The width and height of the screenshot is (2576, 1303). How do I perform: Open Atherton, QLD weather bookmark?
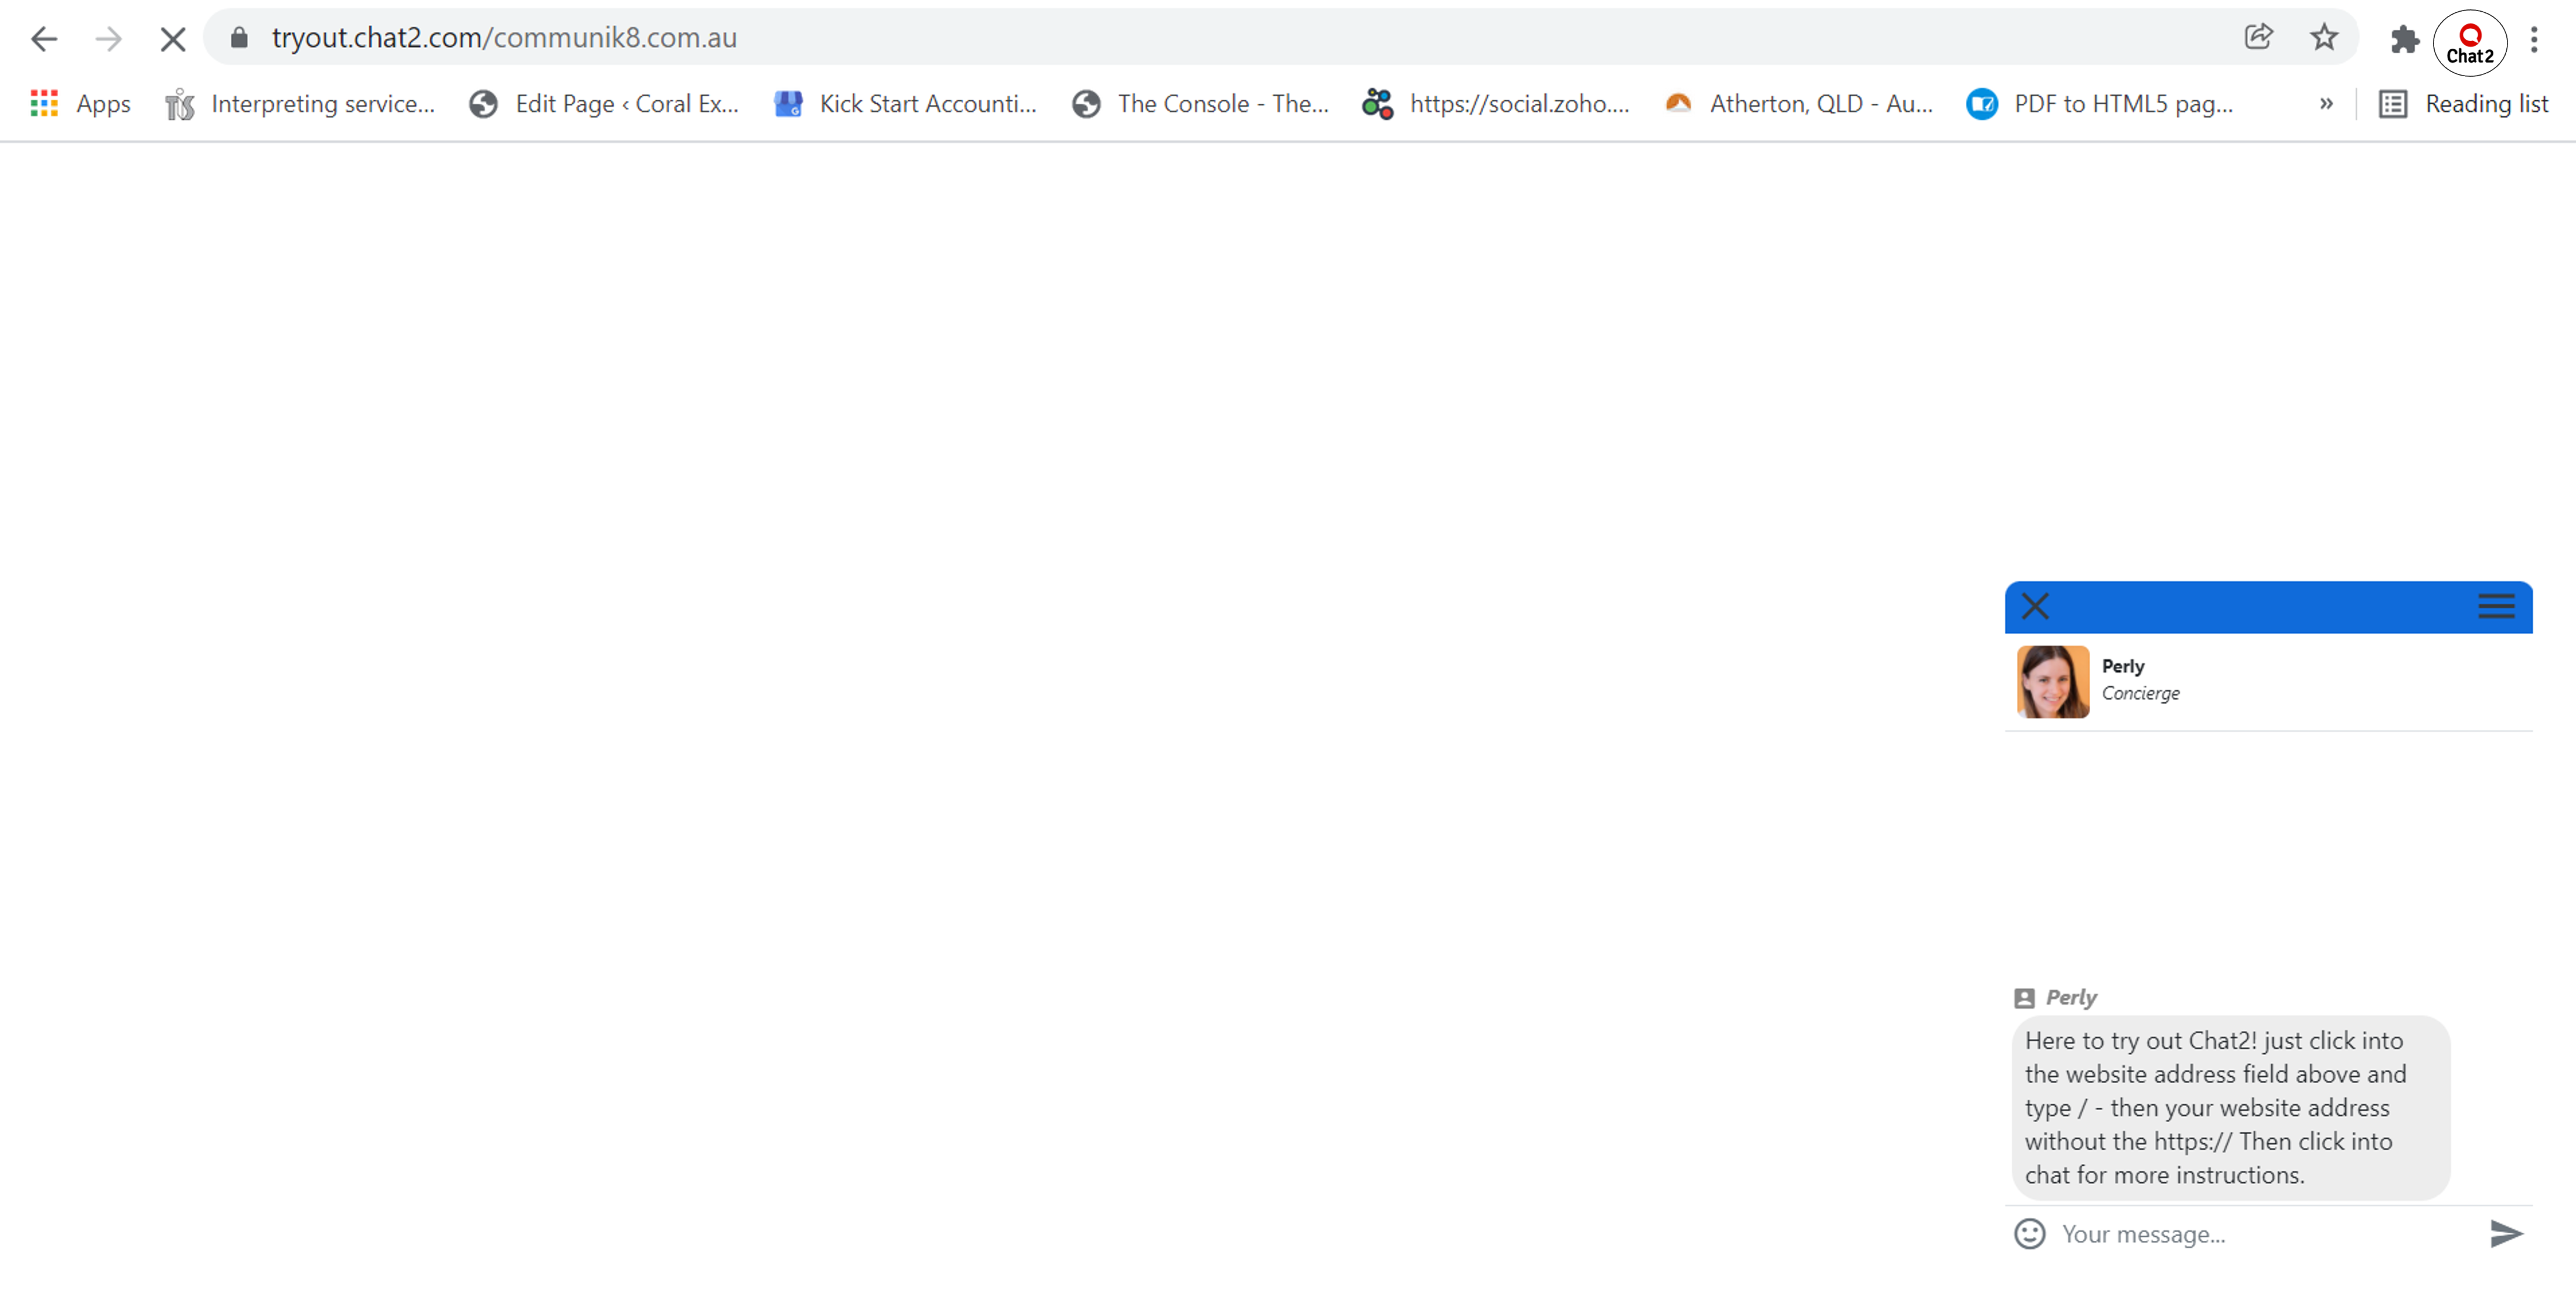point(1798,103)
